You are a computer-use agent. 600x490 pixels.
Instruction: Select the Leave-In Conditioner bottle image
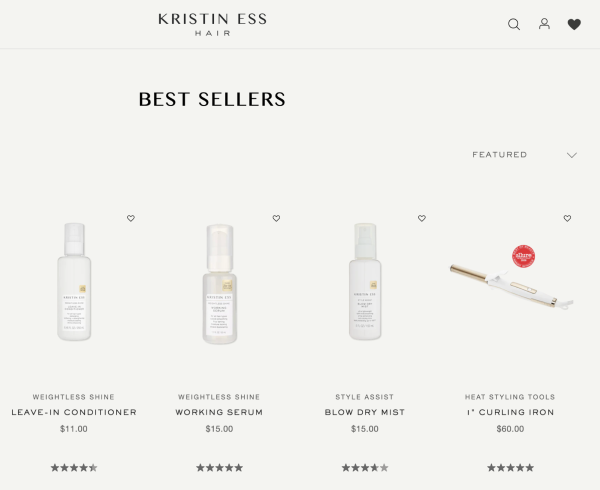click(74, 282)
